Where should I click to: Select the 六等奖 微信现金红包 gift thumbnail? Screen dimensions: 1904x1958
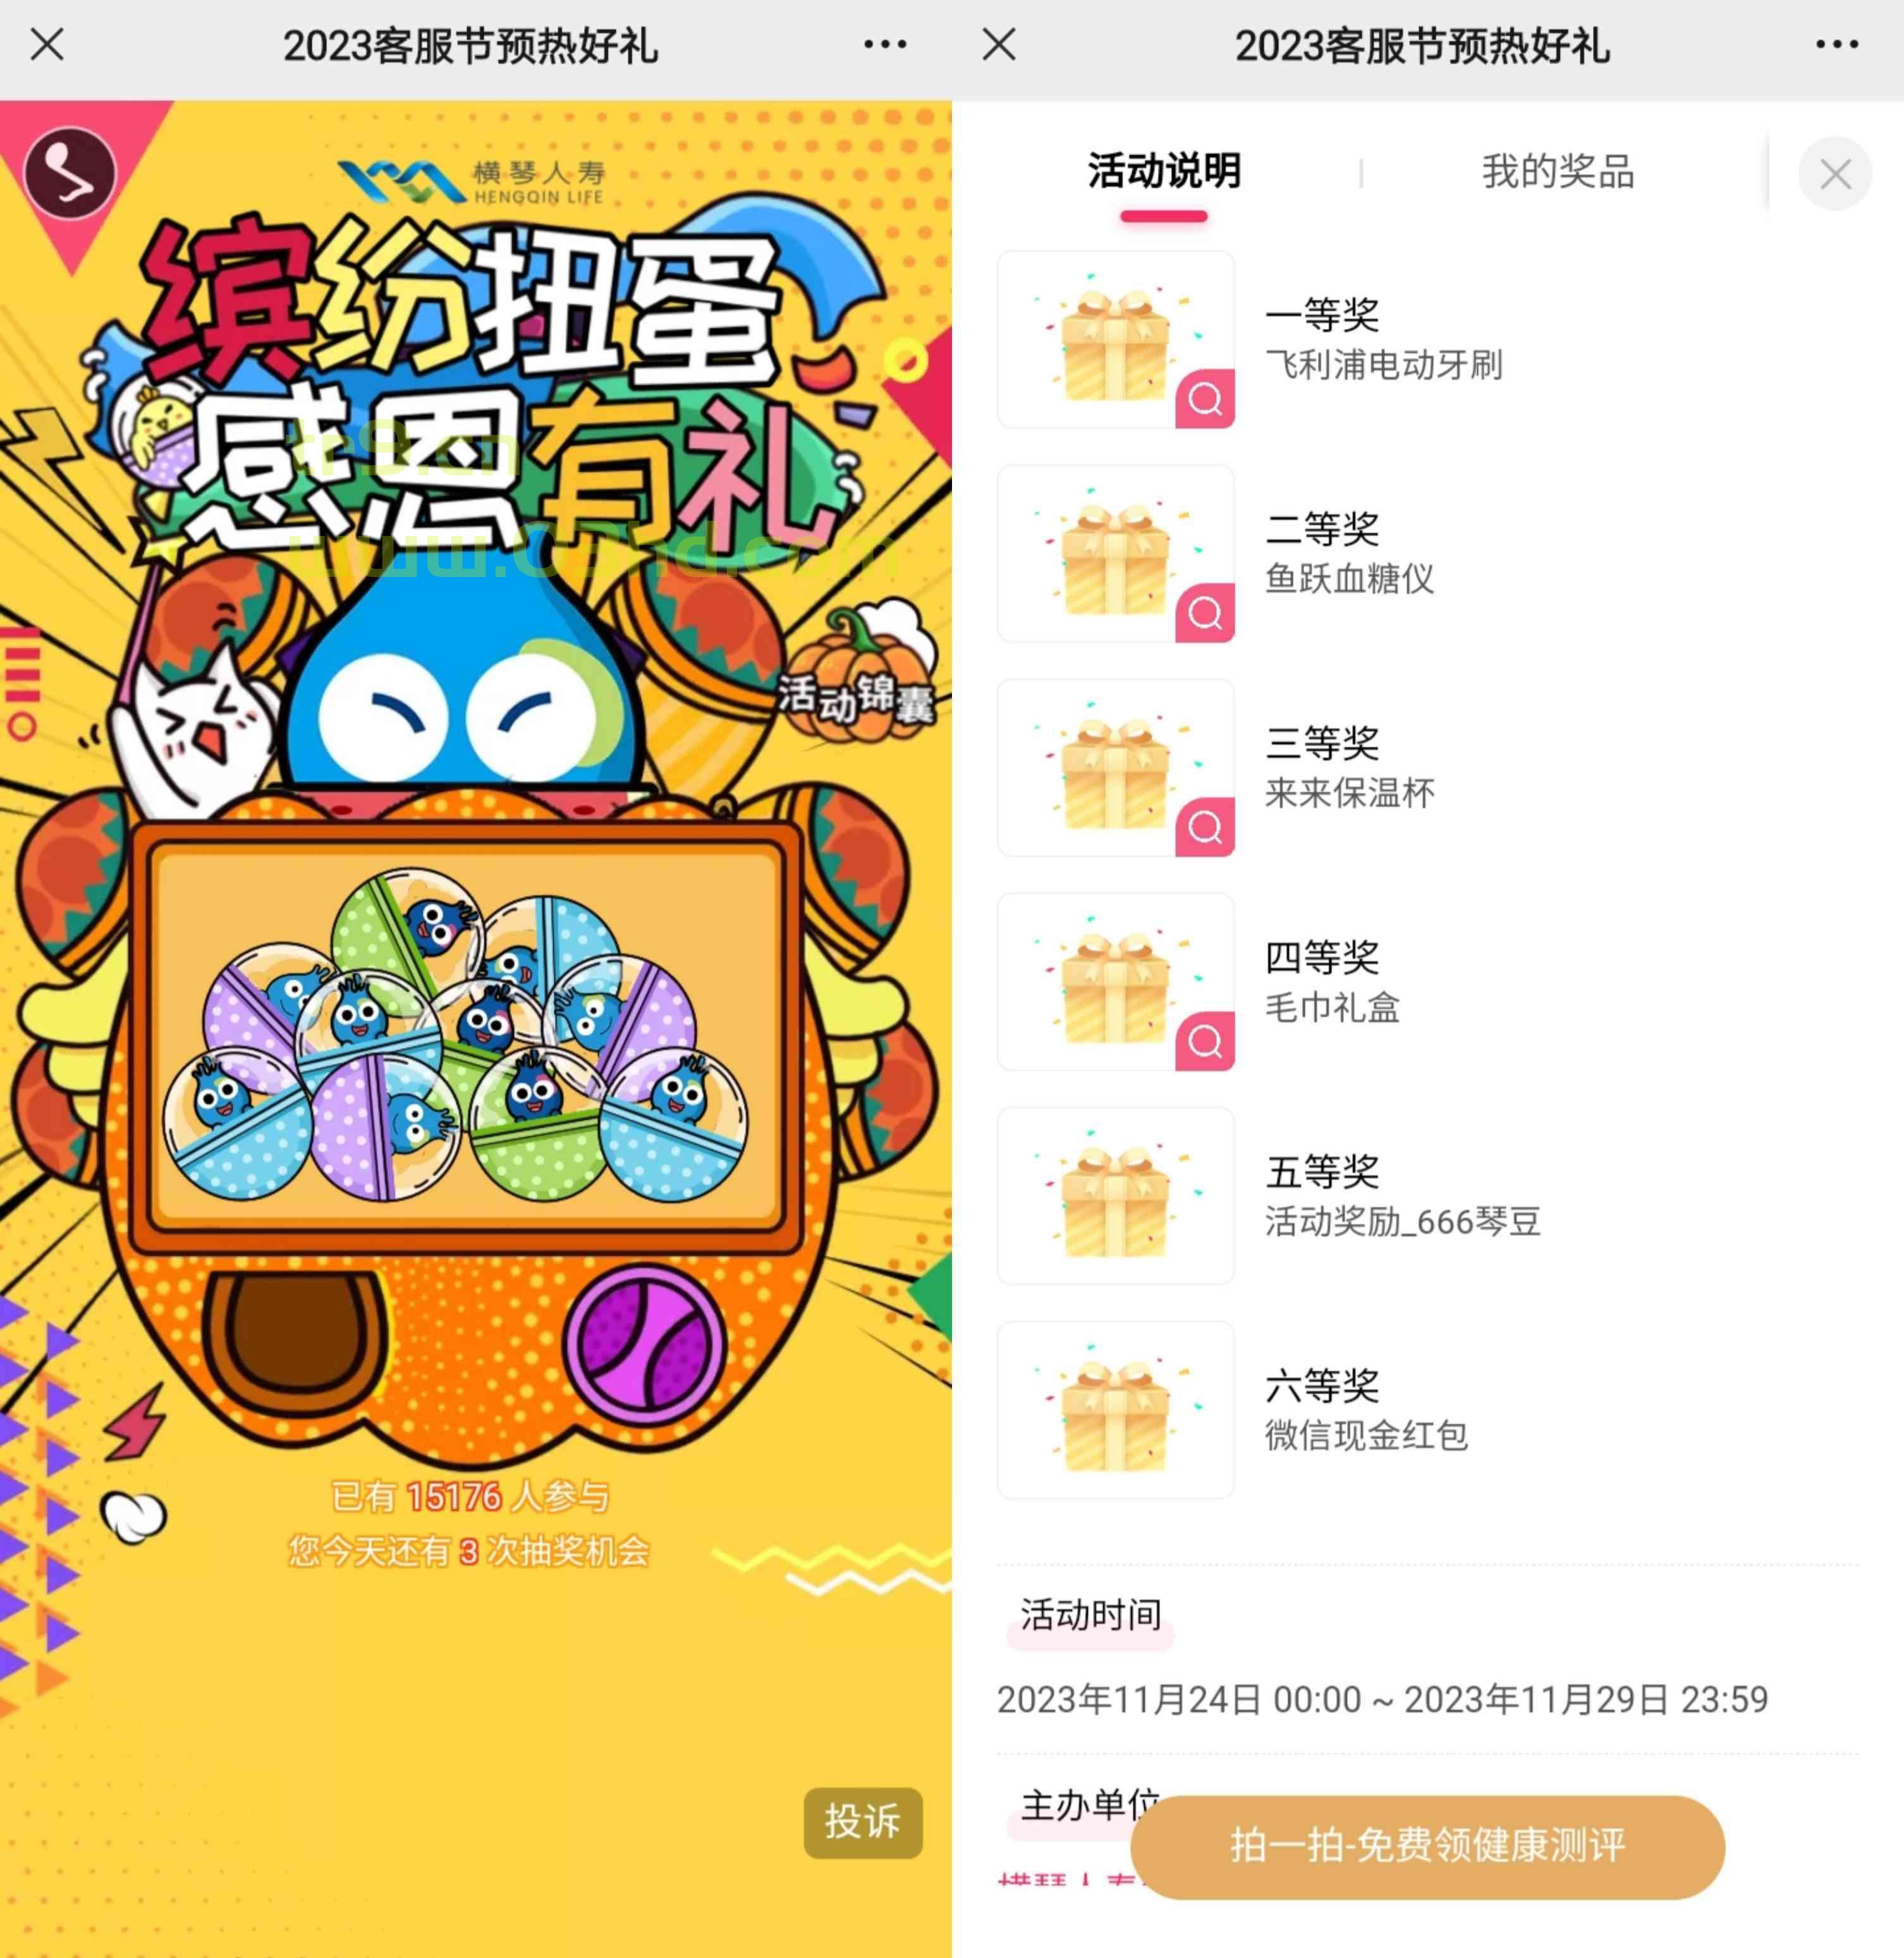click(1116, 1410)
